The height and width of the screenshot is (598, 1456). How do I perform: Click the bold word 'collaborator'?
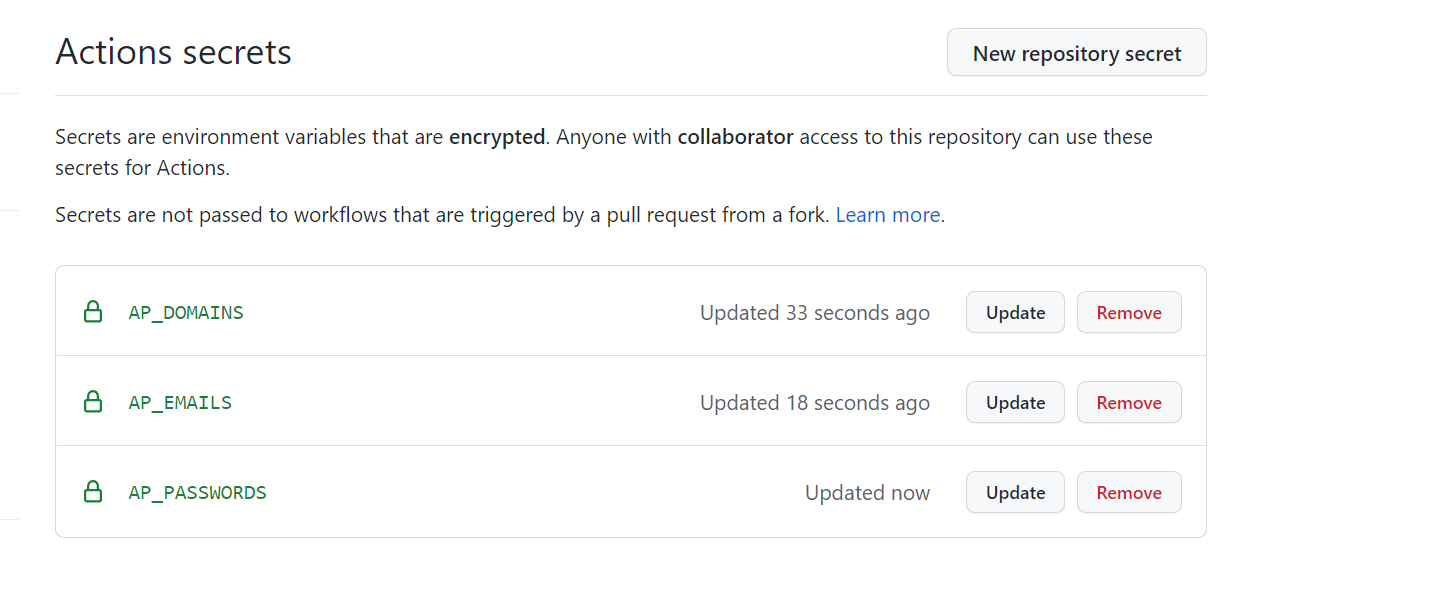coord(735,137)
